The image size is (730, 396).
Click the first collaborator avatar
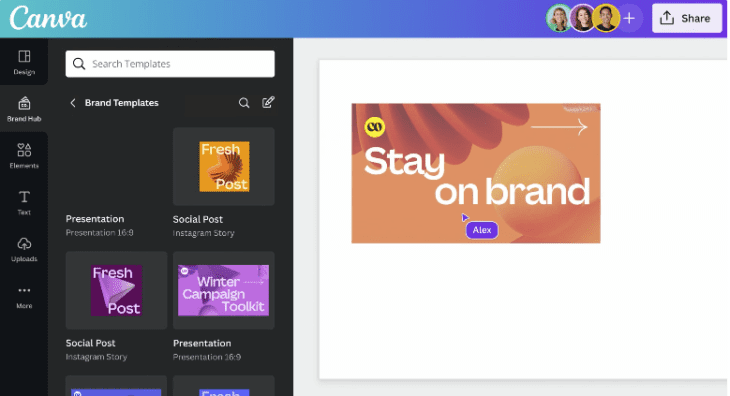558,18
